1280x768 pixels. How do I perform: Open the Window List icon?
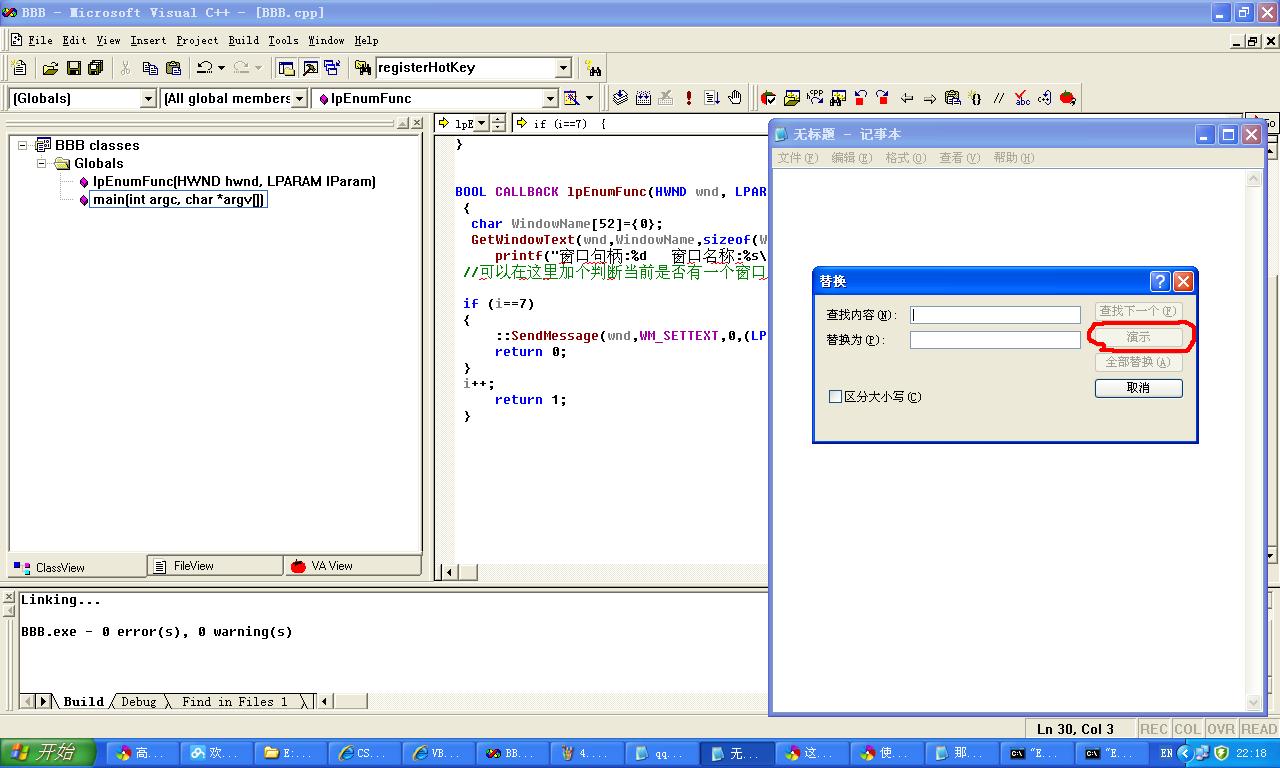coord(332,68)
